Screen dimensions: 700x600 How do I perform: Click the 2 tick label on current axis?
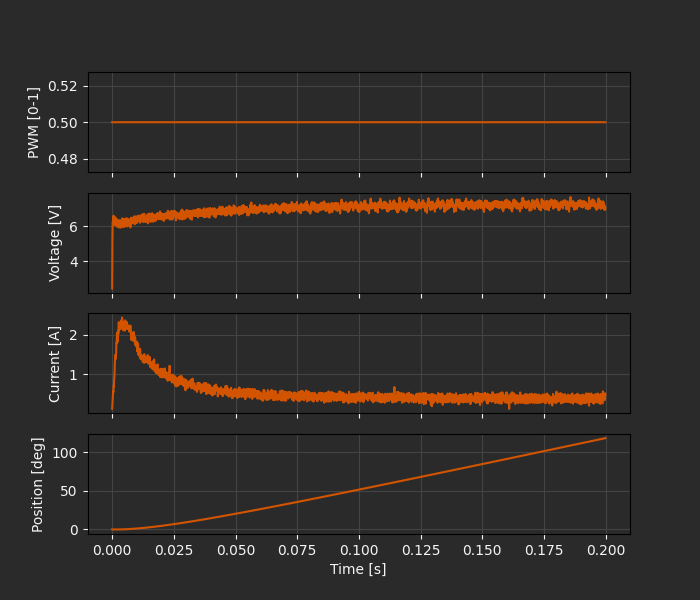click(x=72, y=335)
